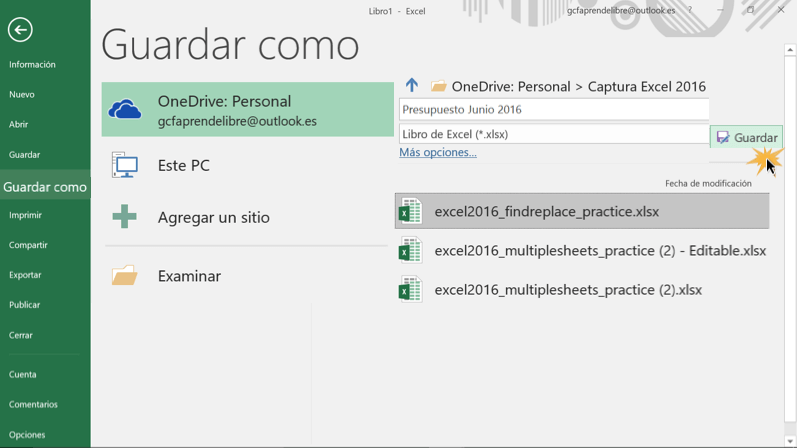Open Compartir in the sidebar
This screenshot has width=797, height=448.
tap(28, 245)
